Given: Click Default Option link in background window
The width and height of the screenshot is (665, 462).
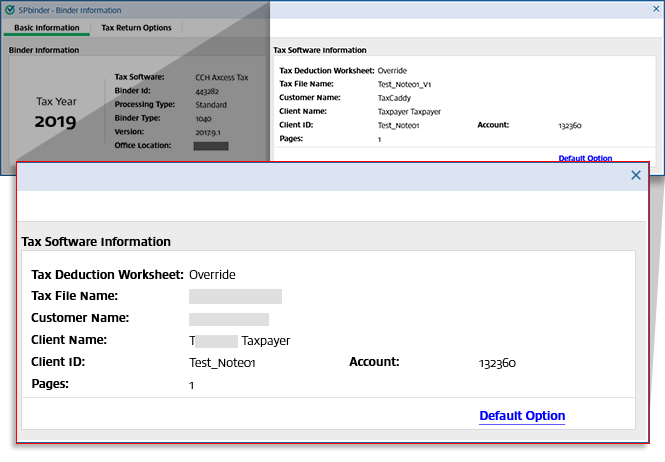Looking at the screenshot, I should [x=585, y=158].
